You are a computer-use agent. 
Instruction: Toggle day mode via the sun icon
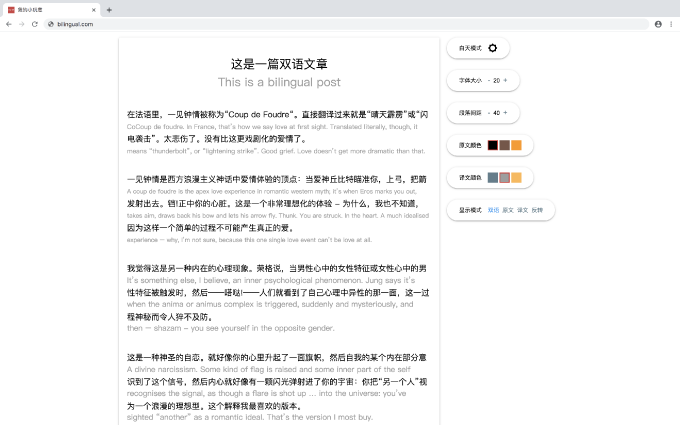tap(493, 48)
